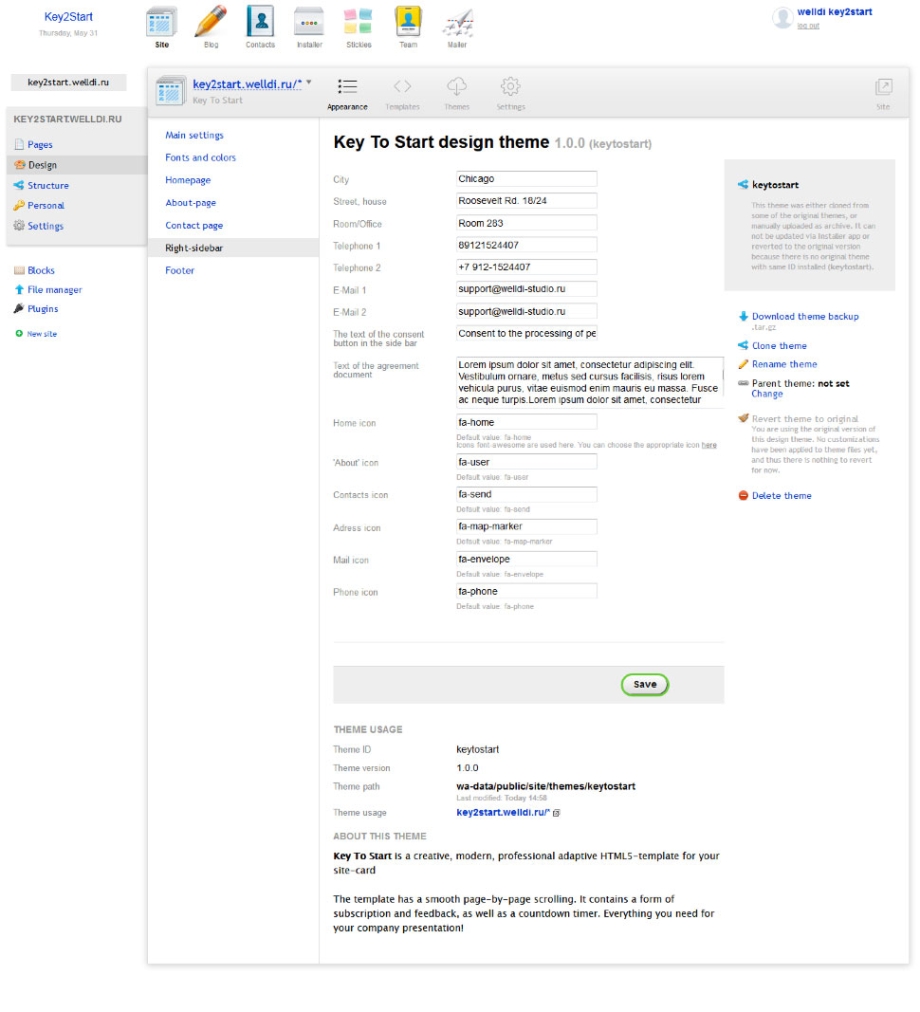This screenshot has height=1012, width=920.
Task: Expand the key2start.welldi.ru site dropdown
Action: tap(309, 83)
